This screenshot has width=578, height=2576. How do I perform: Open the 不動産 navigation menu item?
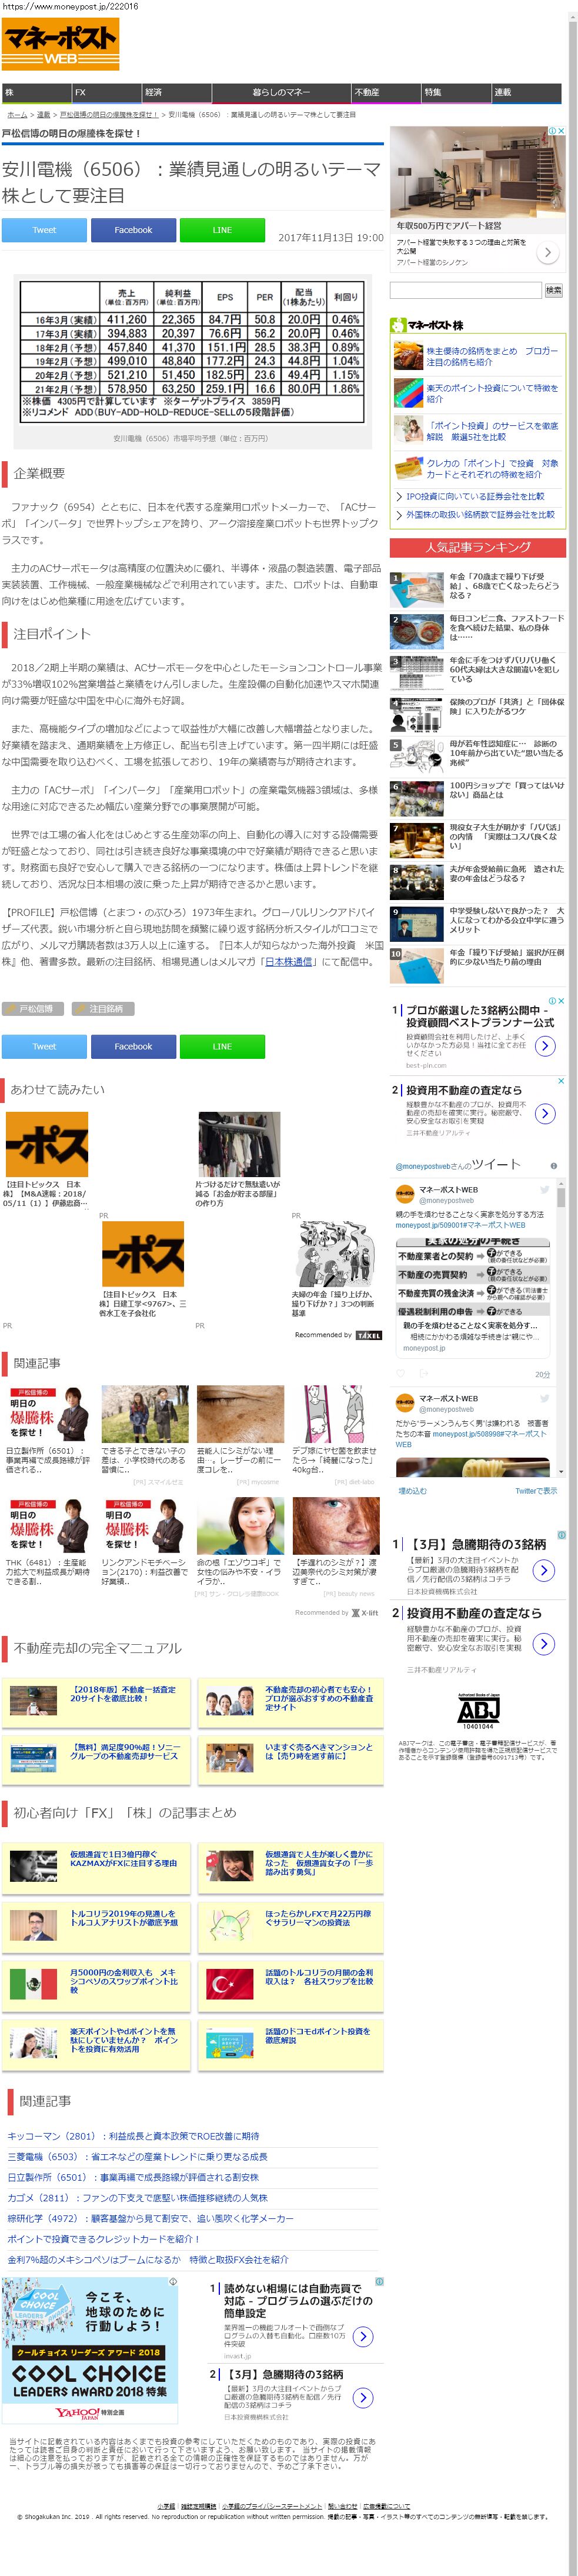coord(386,93)
